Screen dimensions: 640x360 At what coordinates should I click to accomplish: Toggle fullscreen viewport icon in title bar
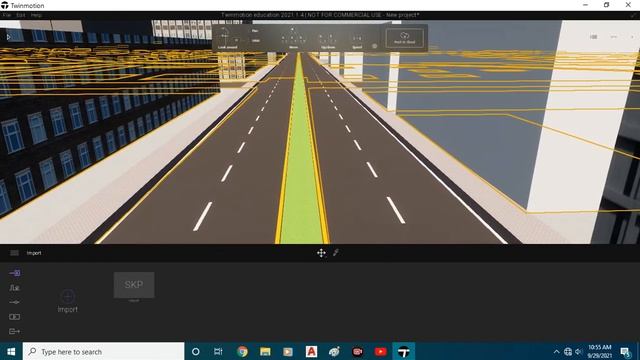tap(633, 15)
